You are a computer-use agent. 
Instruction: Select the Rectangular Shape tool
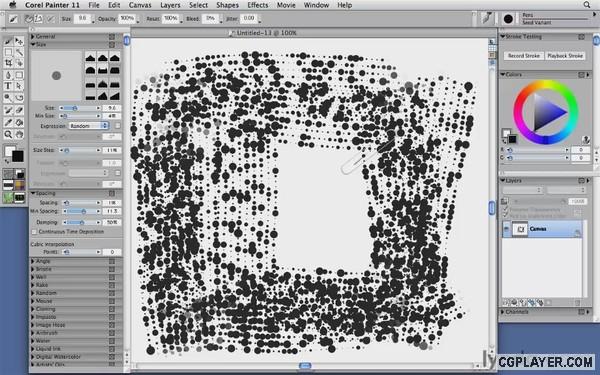(x=19, y=75)
